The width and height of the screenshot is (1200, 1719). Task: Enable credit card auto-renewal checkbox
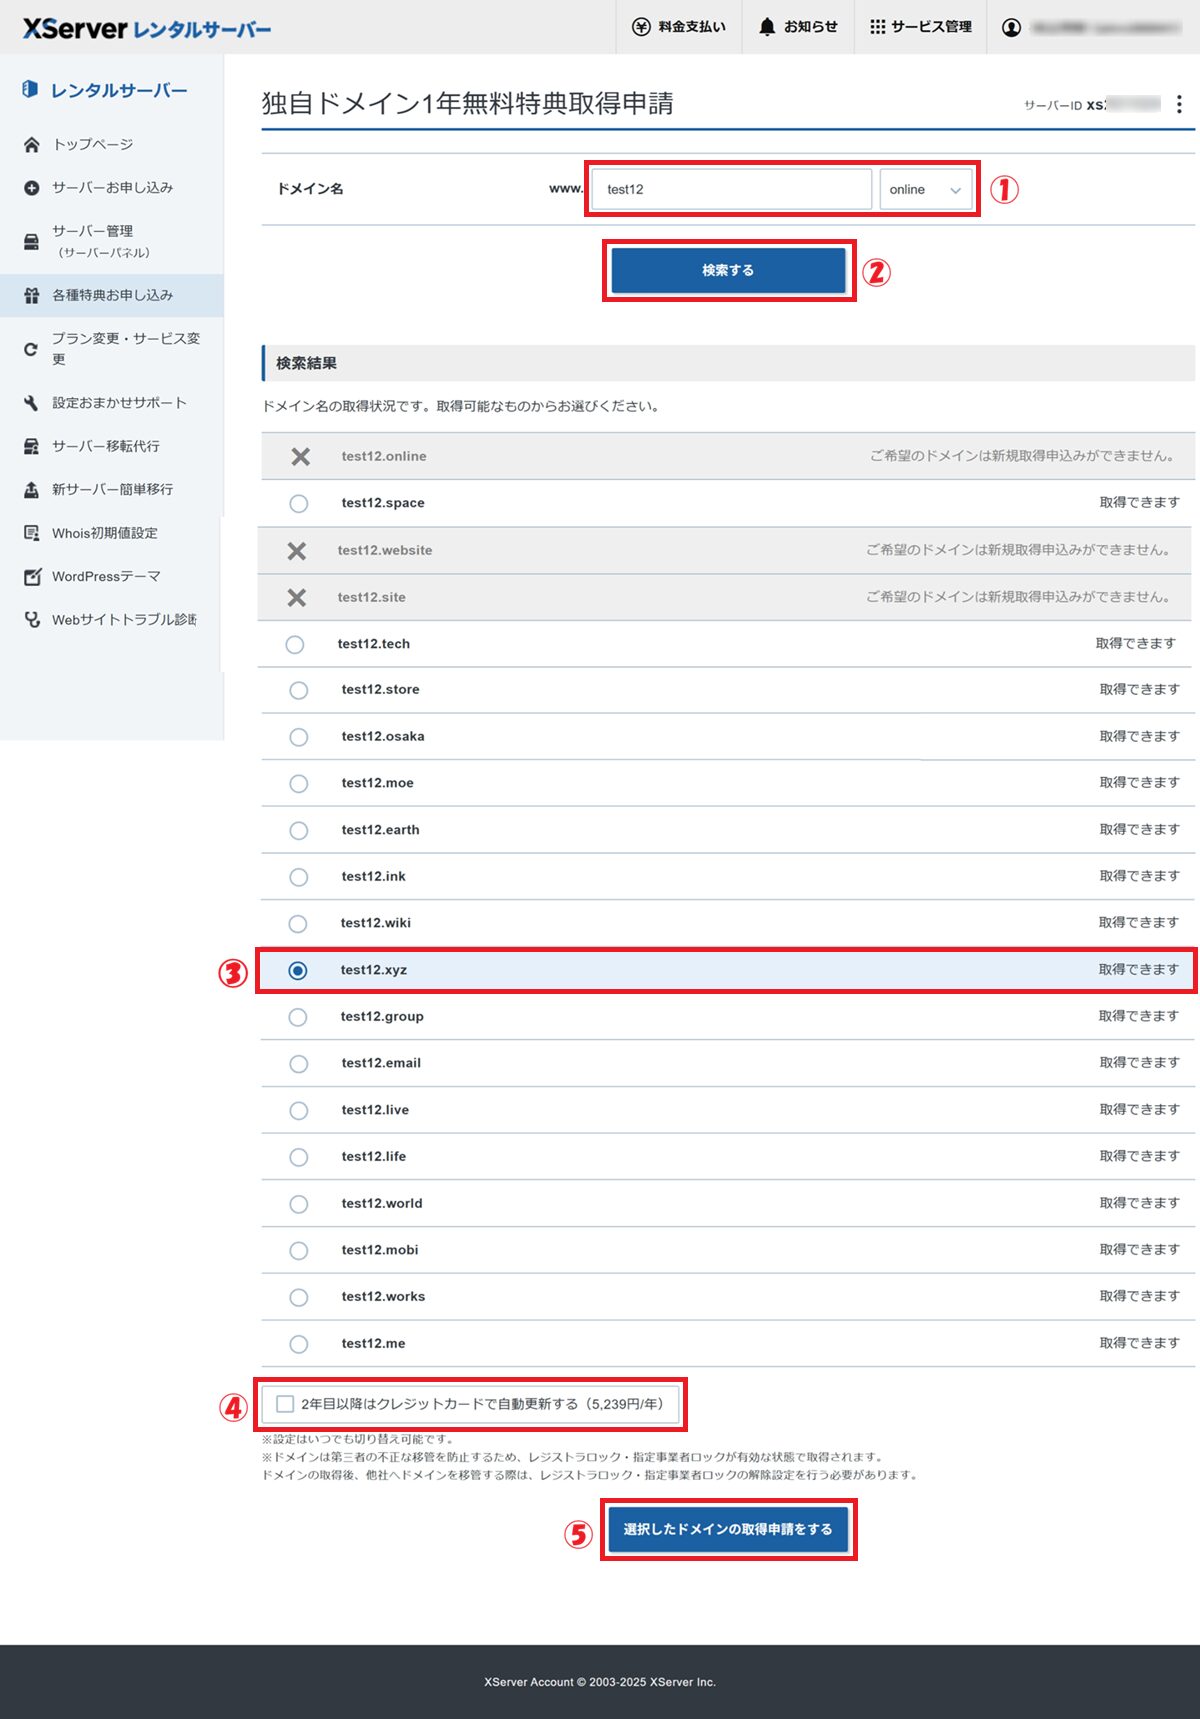click(x=286, y=1404)
